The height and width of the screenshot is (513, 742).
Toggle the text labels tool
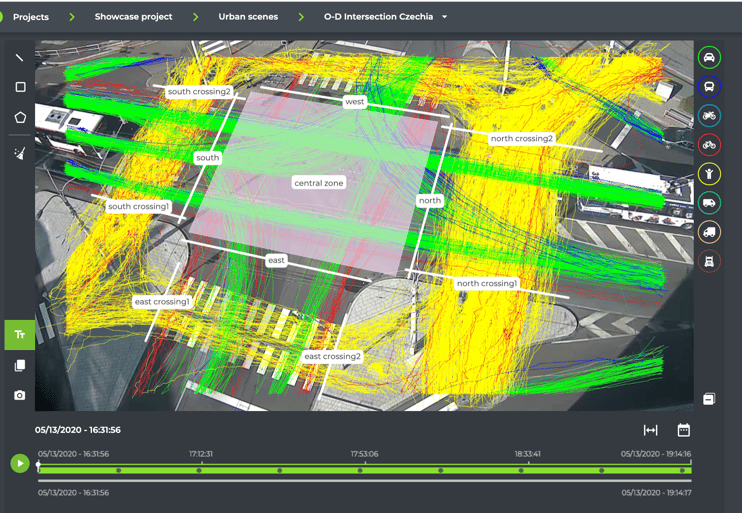19,335
